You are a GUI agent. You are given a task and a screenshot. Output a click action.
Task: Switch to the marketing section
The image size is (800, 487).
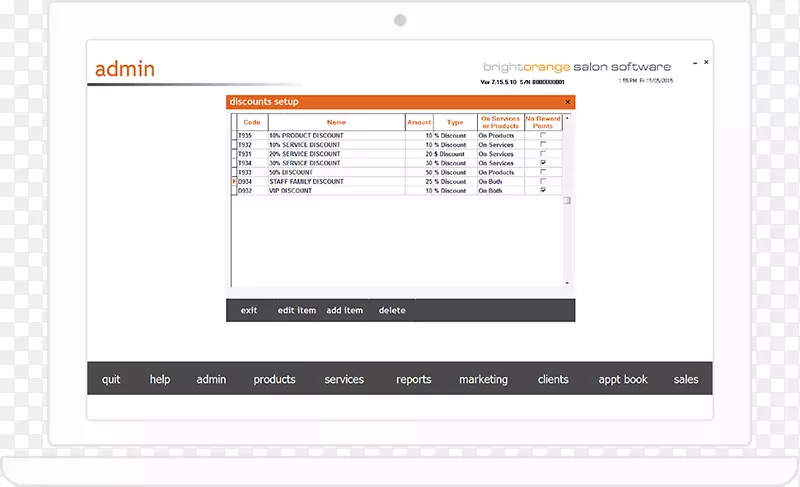click(483, 380)
